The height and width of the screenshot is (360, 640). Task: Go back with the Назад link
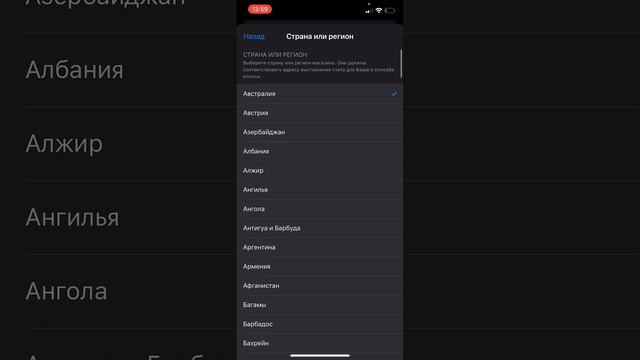pyautogui.click(x=254, y=36)
